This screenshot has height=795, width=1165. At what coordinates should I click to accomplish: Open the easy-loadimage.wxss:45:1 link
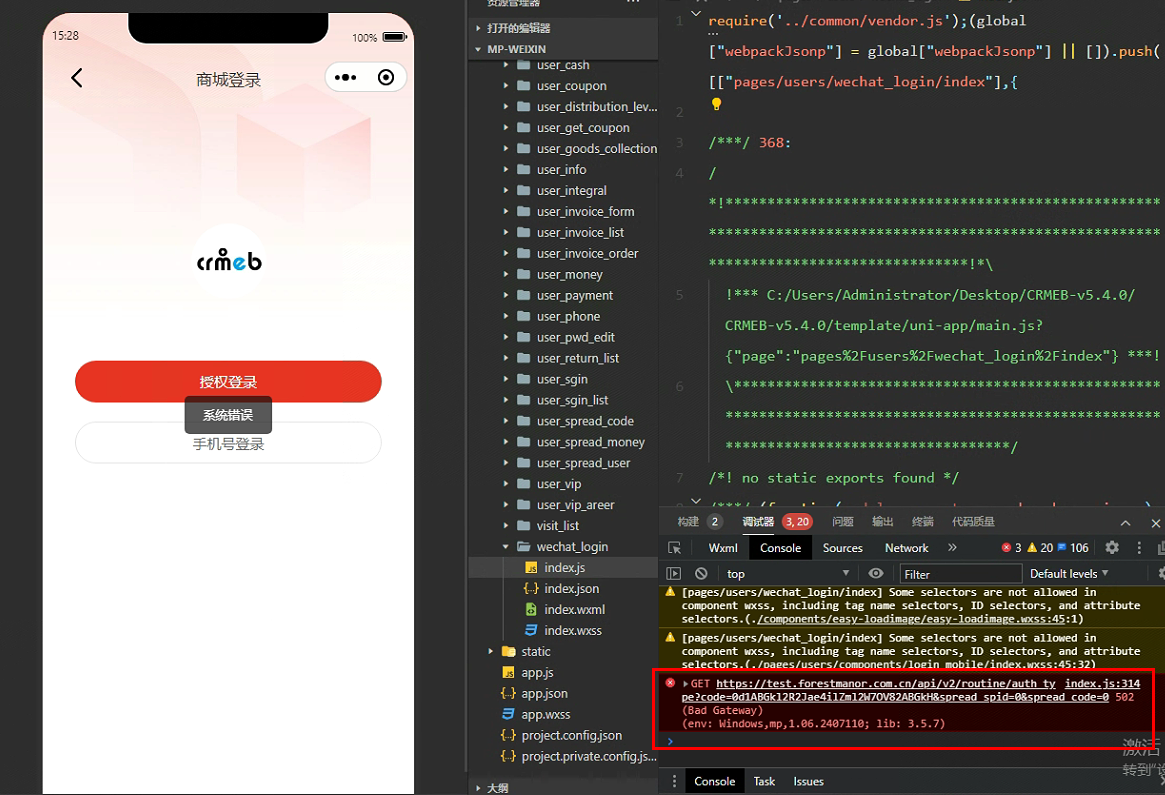pos(920,619)
